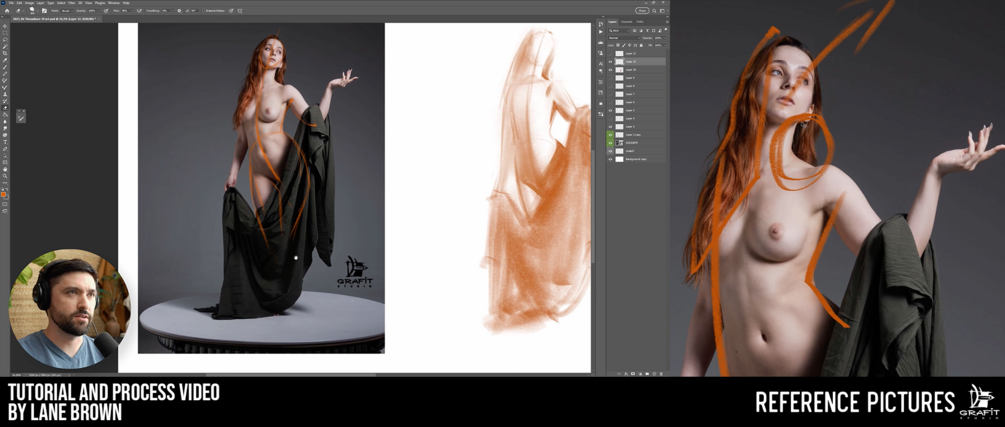1005x427 pixels.
Task: Switch to the Channels tab
Action: point(626,22)
